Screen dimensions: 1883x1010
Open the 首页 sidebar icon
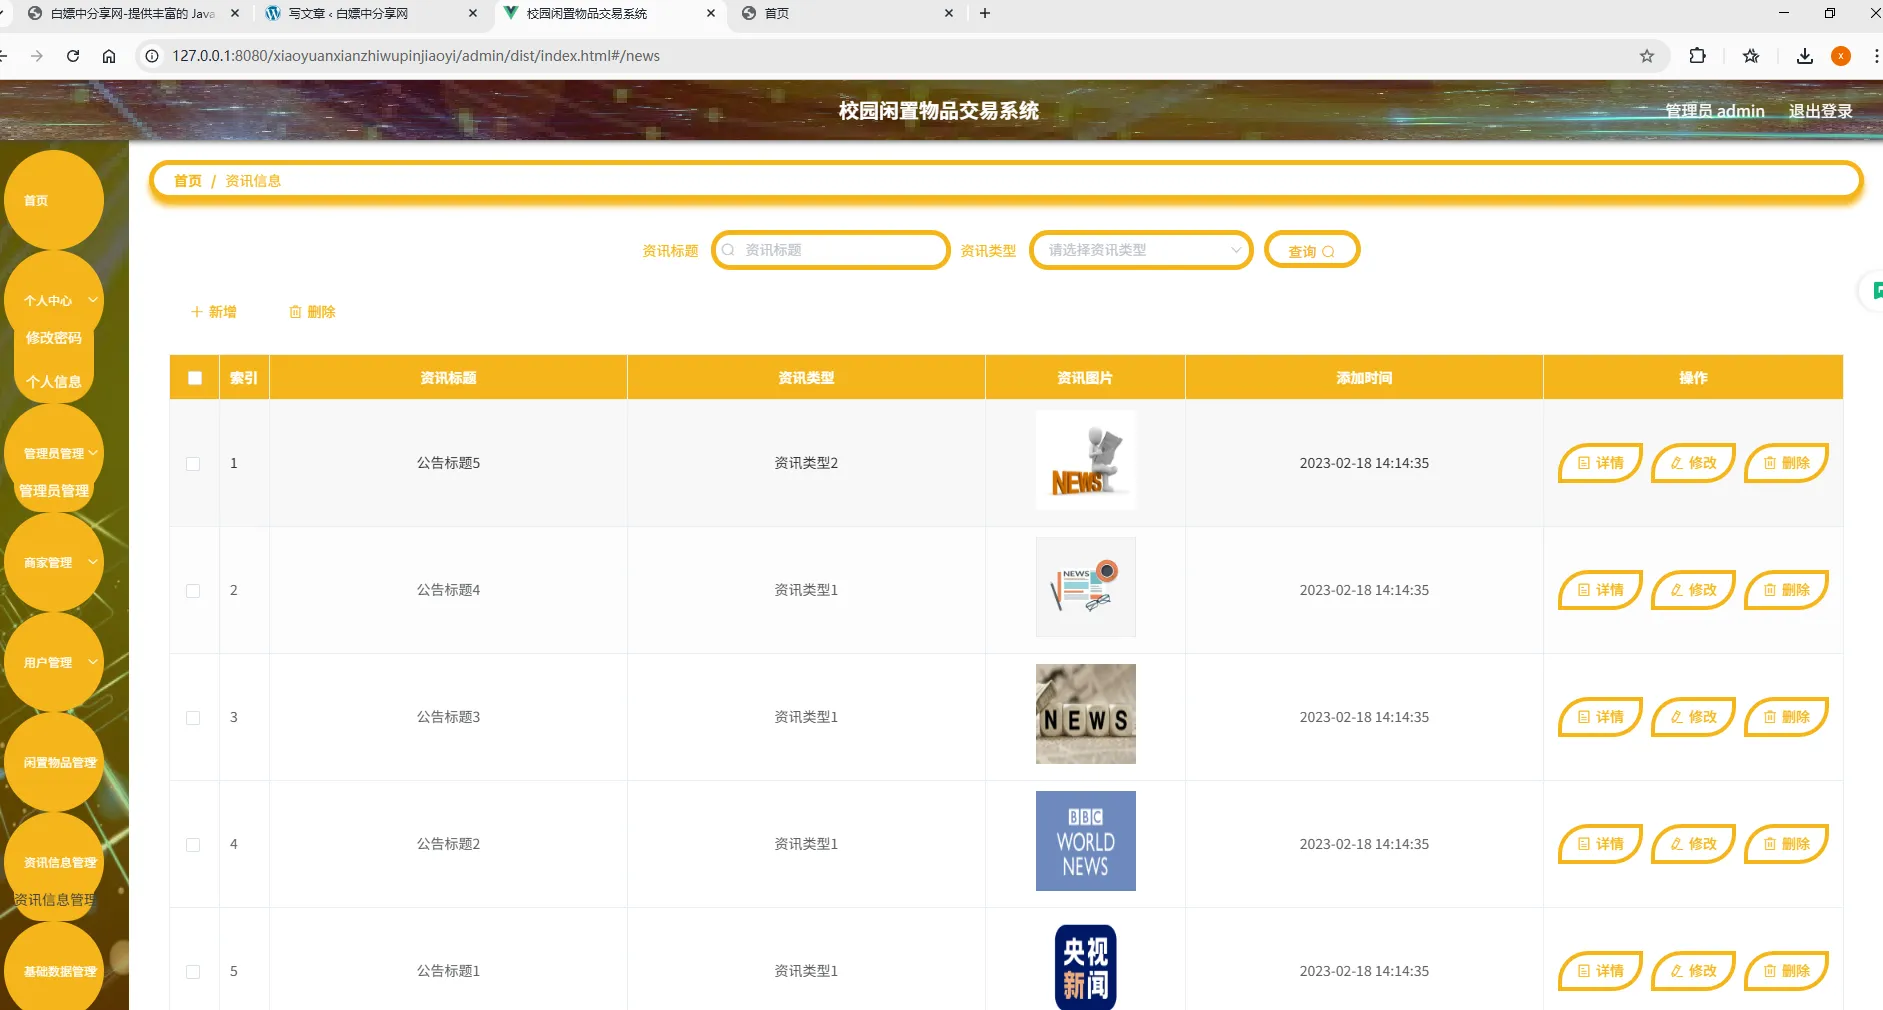(36, 200)
